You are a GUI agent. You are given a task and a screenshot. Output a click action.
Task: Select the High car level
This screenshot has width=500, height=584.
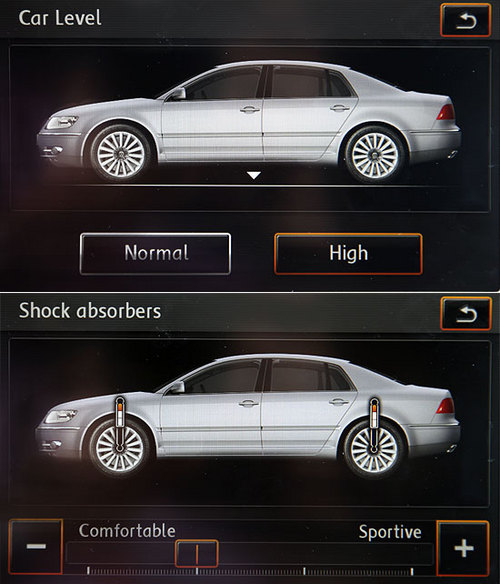(348, 254)
